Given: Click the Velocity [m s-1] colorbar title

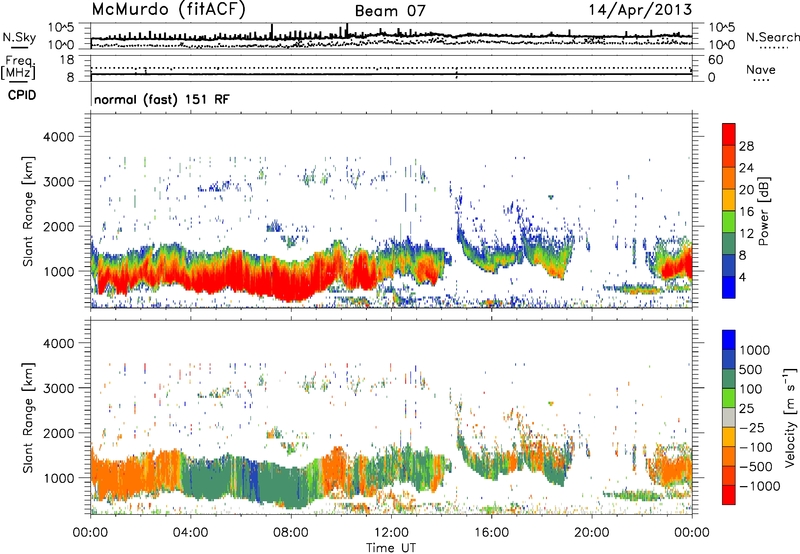Looking at the screenshot, I should [790, 417].
